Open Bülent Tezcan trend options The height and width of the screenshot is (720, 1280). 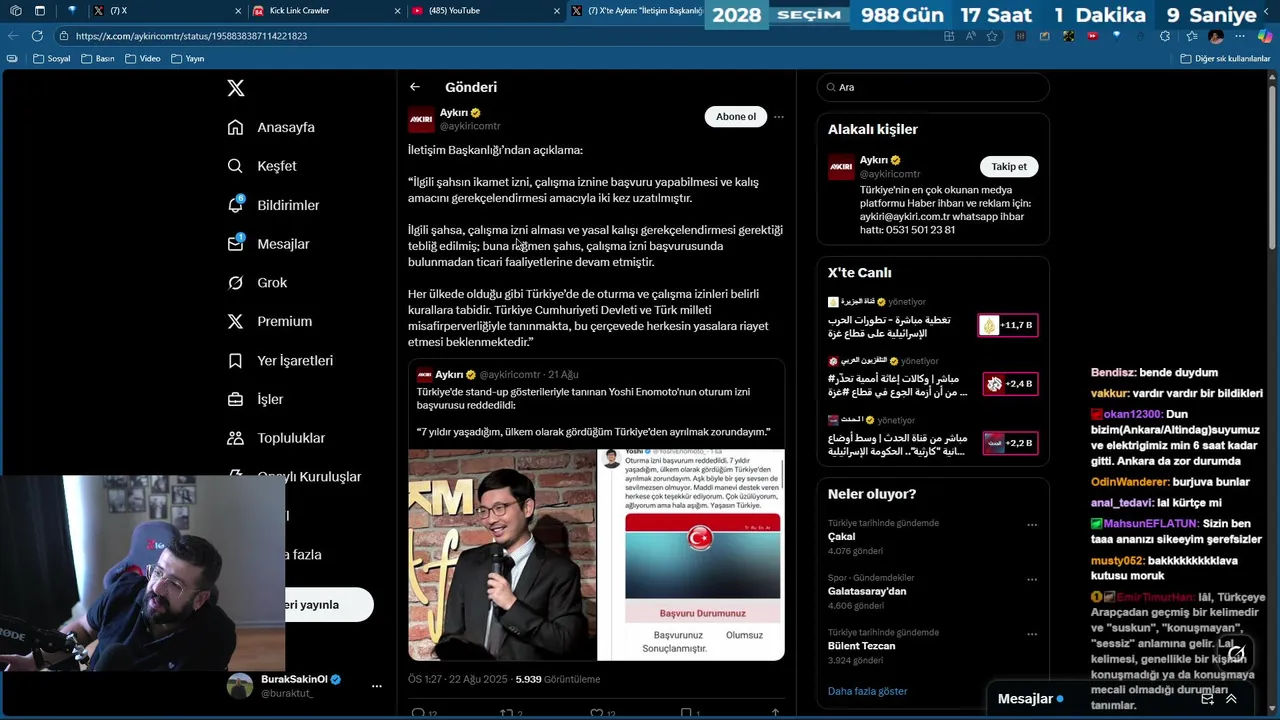[x=1032, y=635]
